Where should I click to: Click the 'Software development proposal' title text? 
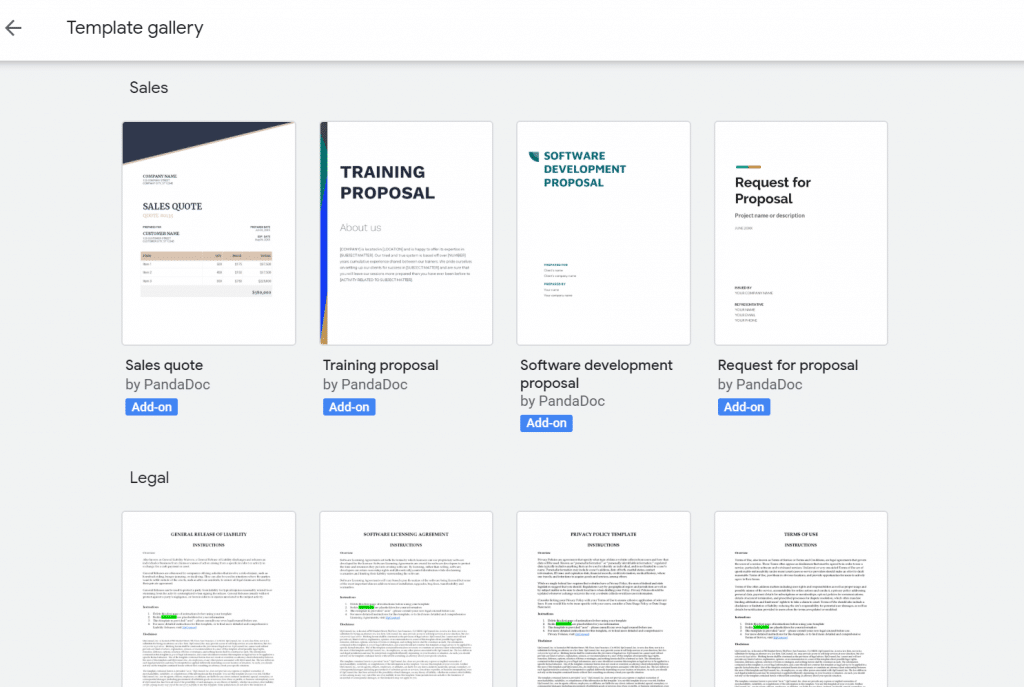(x=596, y=374)
